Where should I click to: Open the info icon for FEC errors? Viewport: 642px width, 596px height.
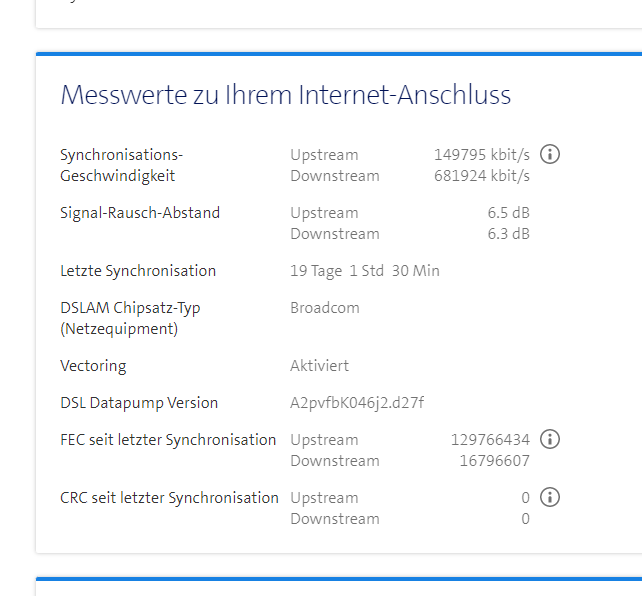click(549, 440)
